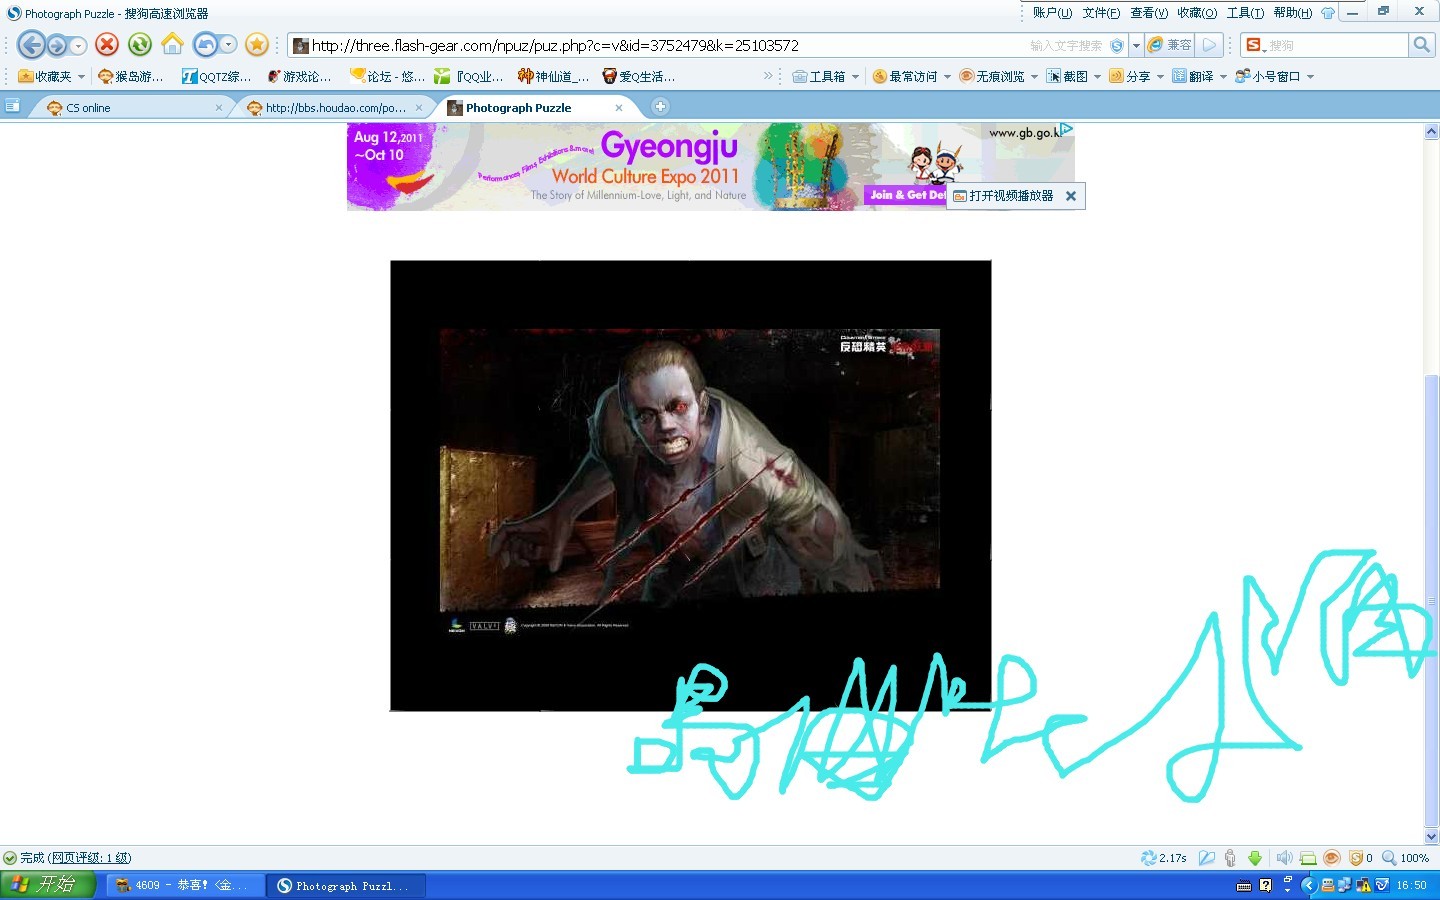Open the 小号窗口 alternate window dropdown

click(1274, 76)
